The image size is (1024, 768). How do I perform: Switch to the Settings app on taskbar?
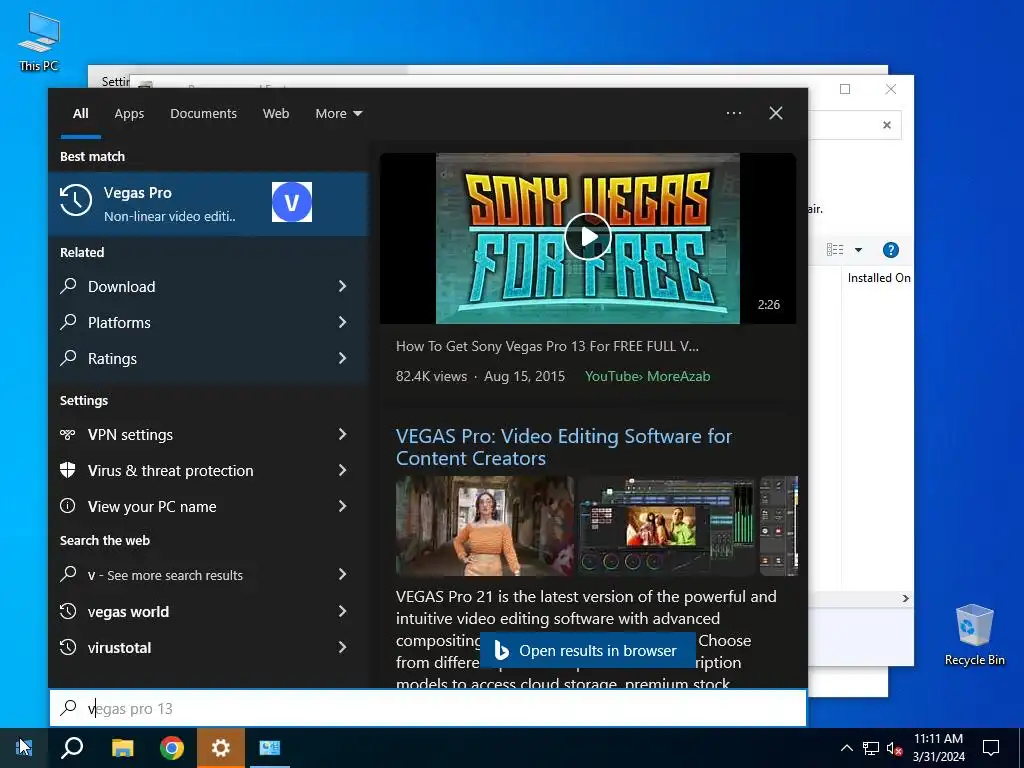tap(221, 748)
